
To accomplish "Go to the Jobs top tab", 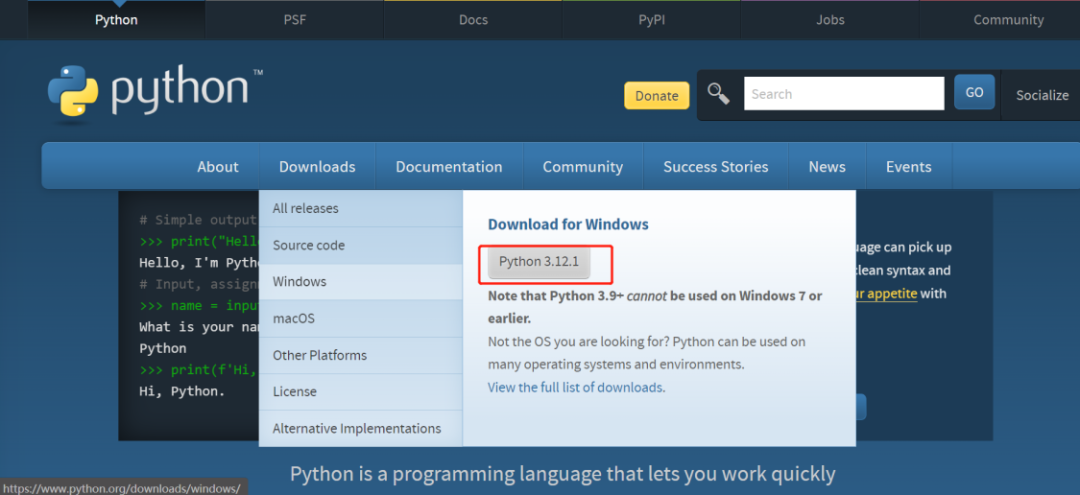I will point(829,19).
